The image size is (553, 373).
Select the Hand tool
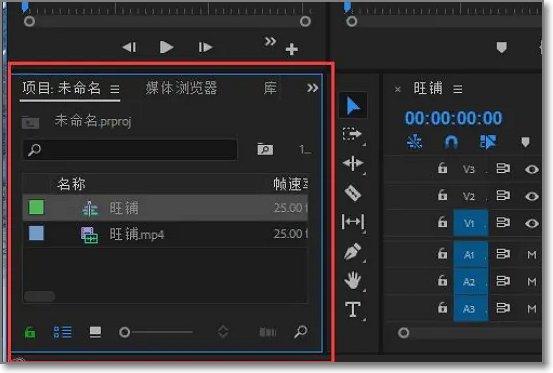[x=353, y=281]
